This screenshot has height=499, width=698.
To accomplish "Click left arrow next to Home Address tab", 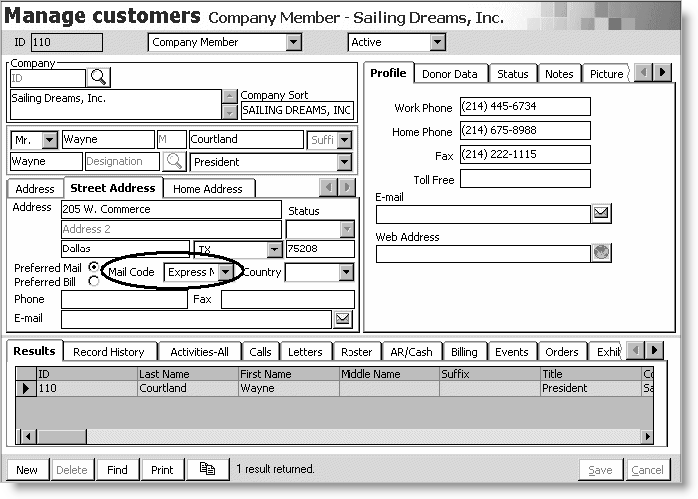I will pyautogui.click(x=329, y=187).
